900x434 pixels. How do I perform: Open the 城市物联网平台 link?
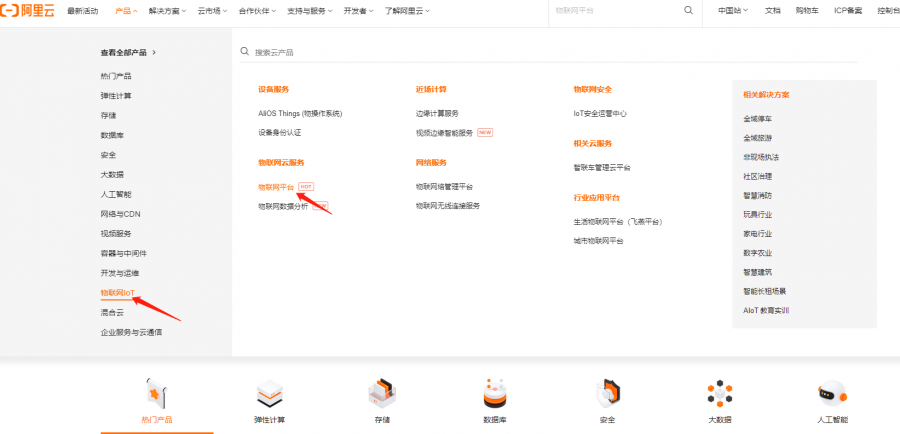598,241
